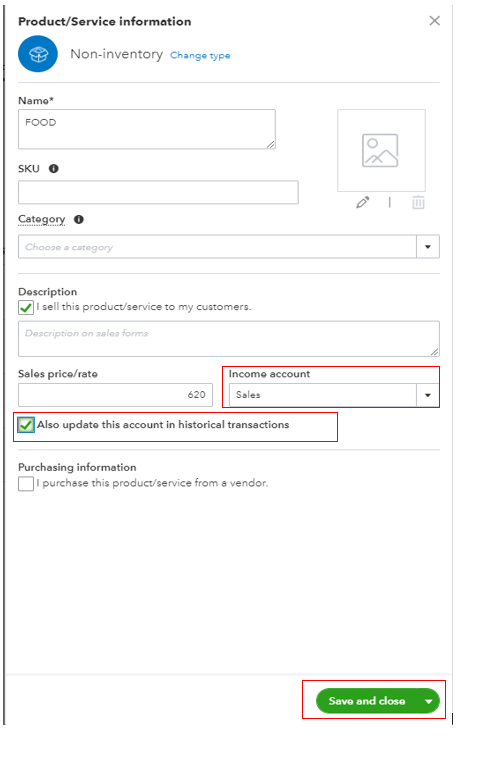Click the image placeholder picture icon

click(x=380, y=151)
